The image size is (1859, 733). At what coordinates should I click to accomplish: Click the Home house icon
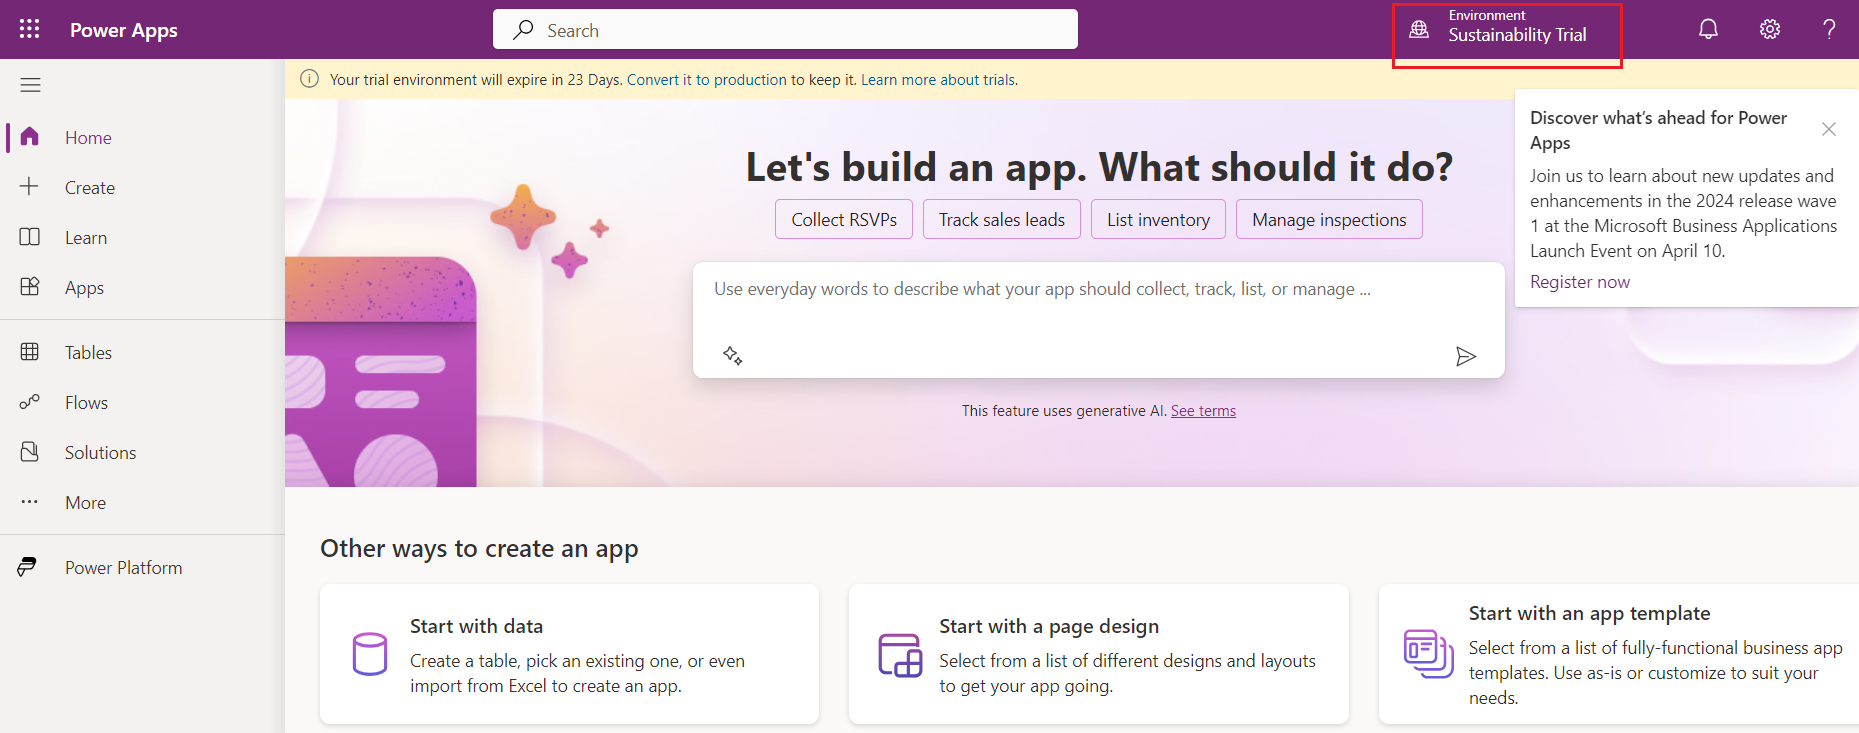tap(30, 137)
